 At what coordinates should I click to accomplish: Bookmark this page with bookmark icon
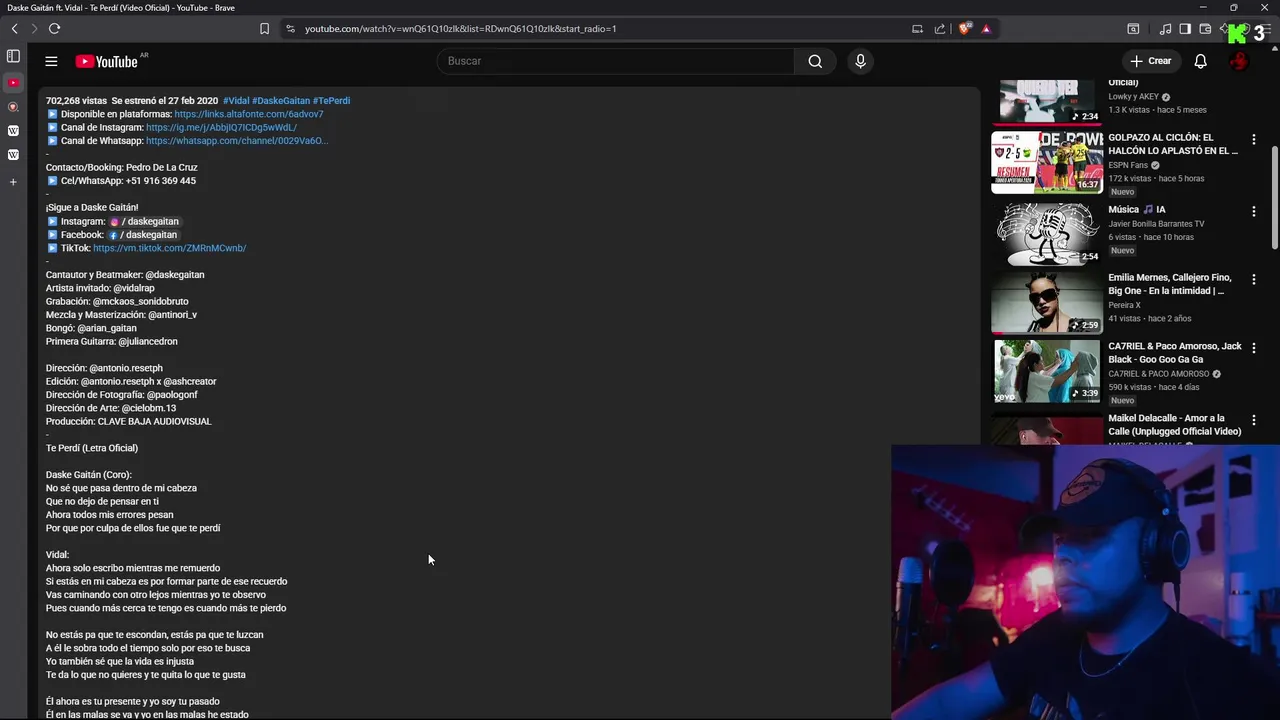(264, 29)
